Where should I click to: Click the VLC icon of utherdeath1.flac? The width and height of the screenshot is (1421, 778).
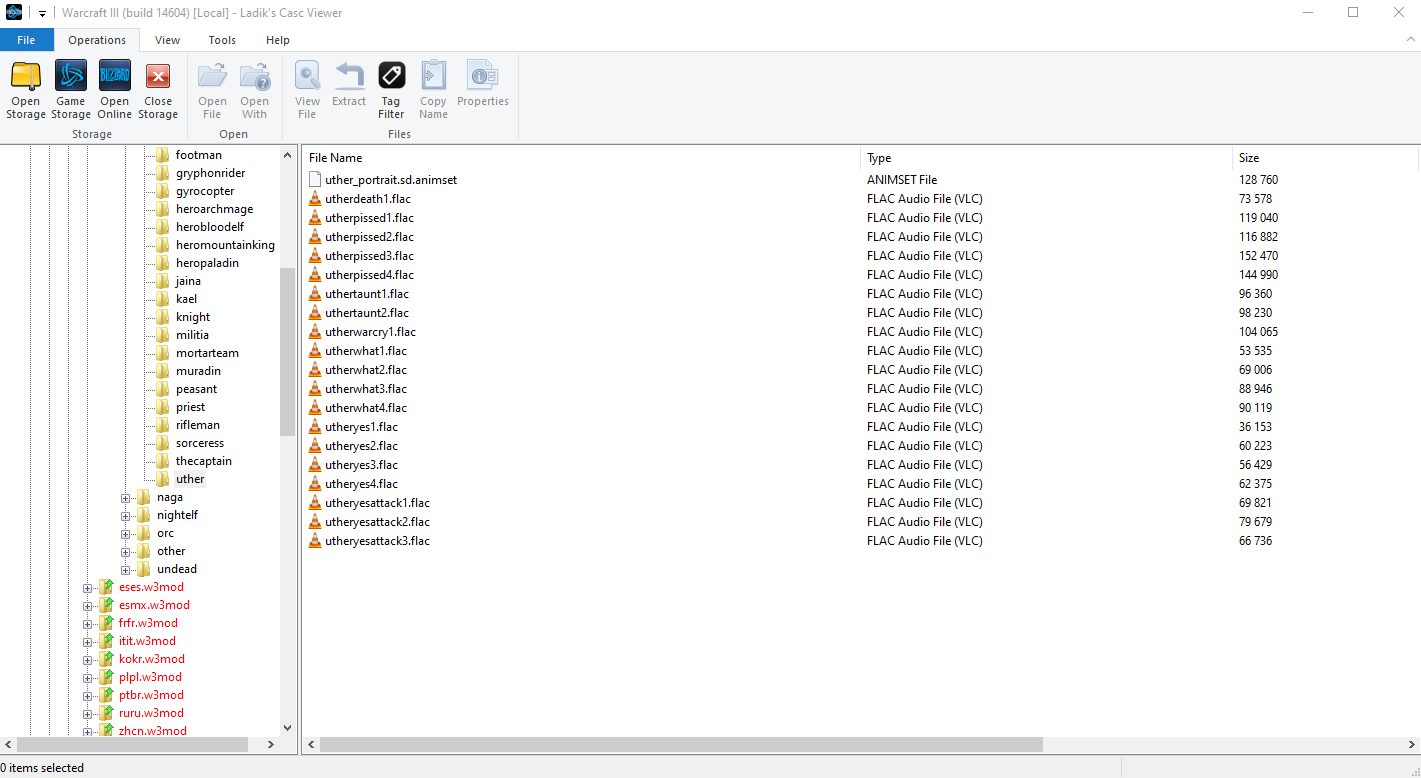click(x=315, y=199)
